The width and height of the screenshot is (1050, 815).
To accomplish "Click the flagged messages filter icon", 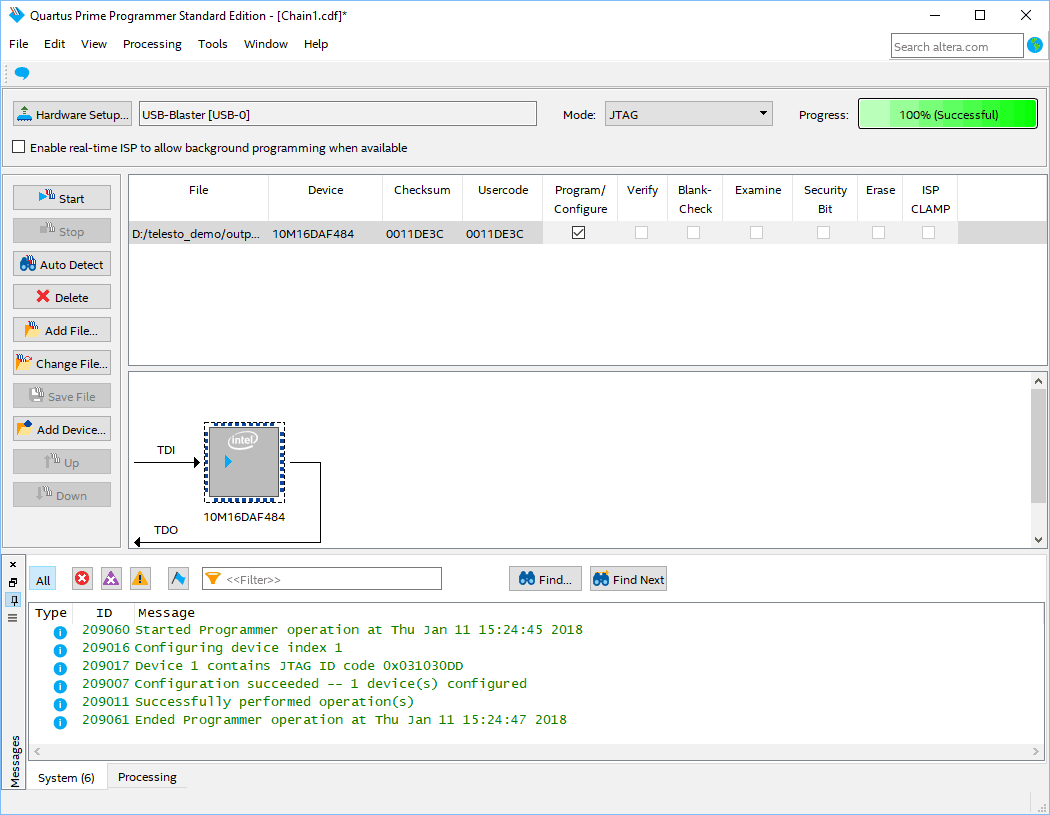I will pos(178,578).
